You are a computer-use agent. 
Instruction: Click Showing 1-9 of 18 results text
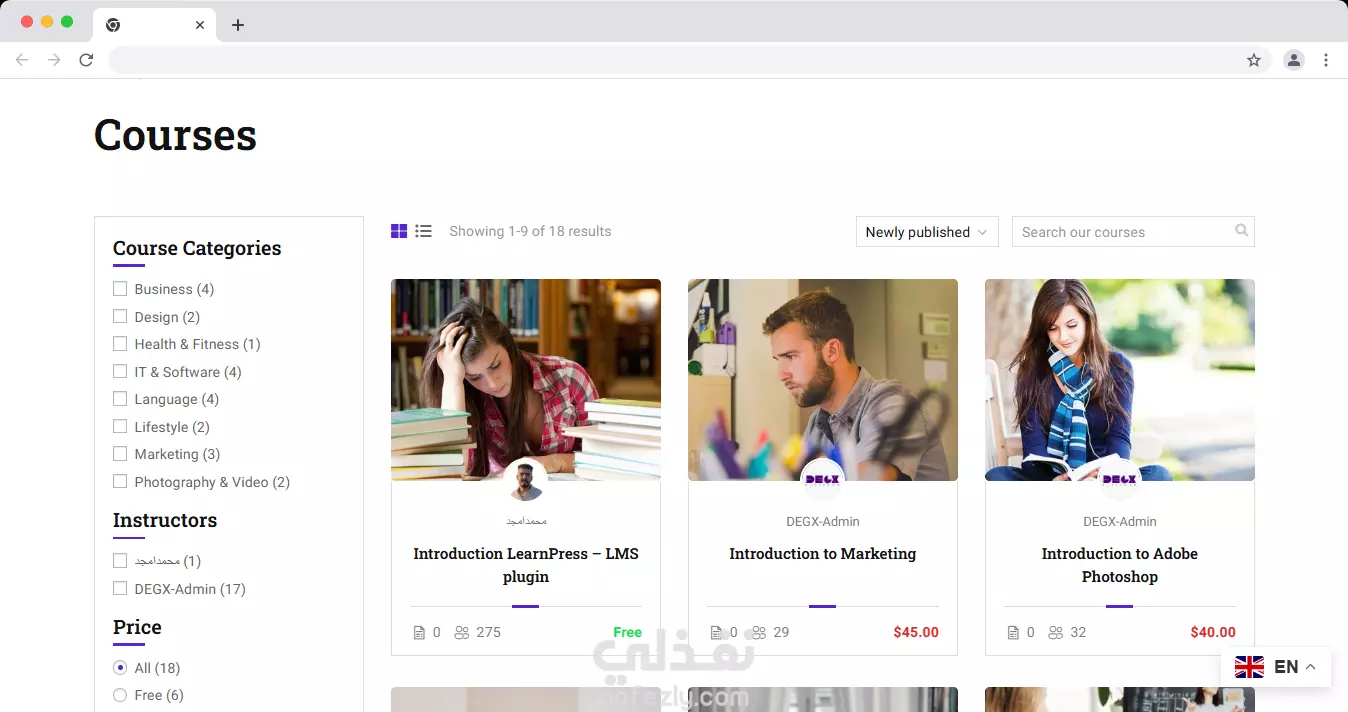click(530, 231)
